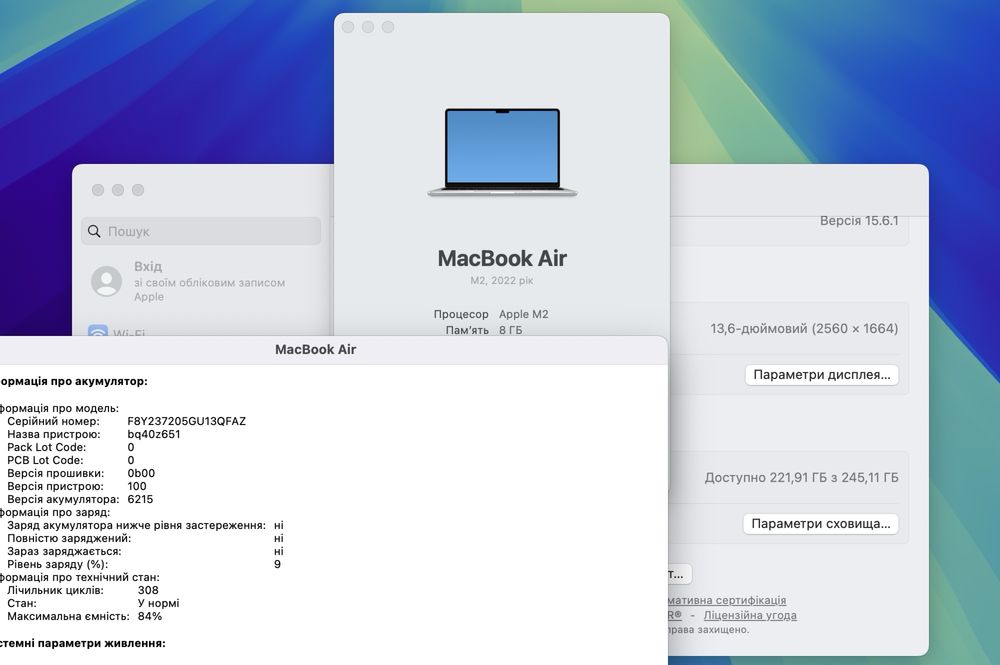Click the M2, 2022 рік subtitle
This screenshot has width=1000, height=665.
[502, 281]
